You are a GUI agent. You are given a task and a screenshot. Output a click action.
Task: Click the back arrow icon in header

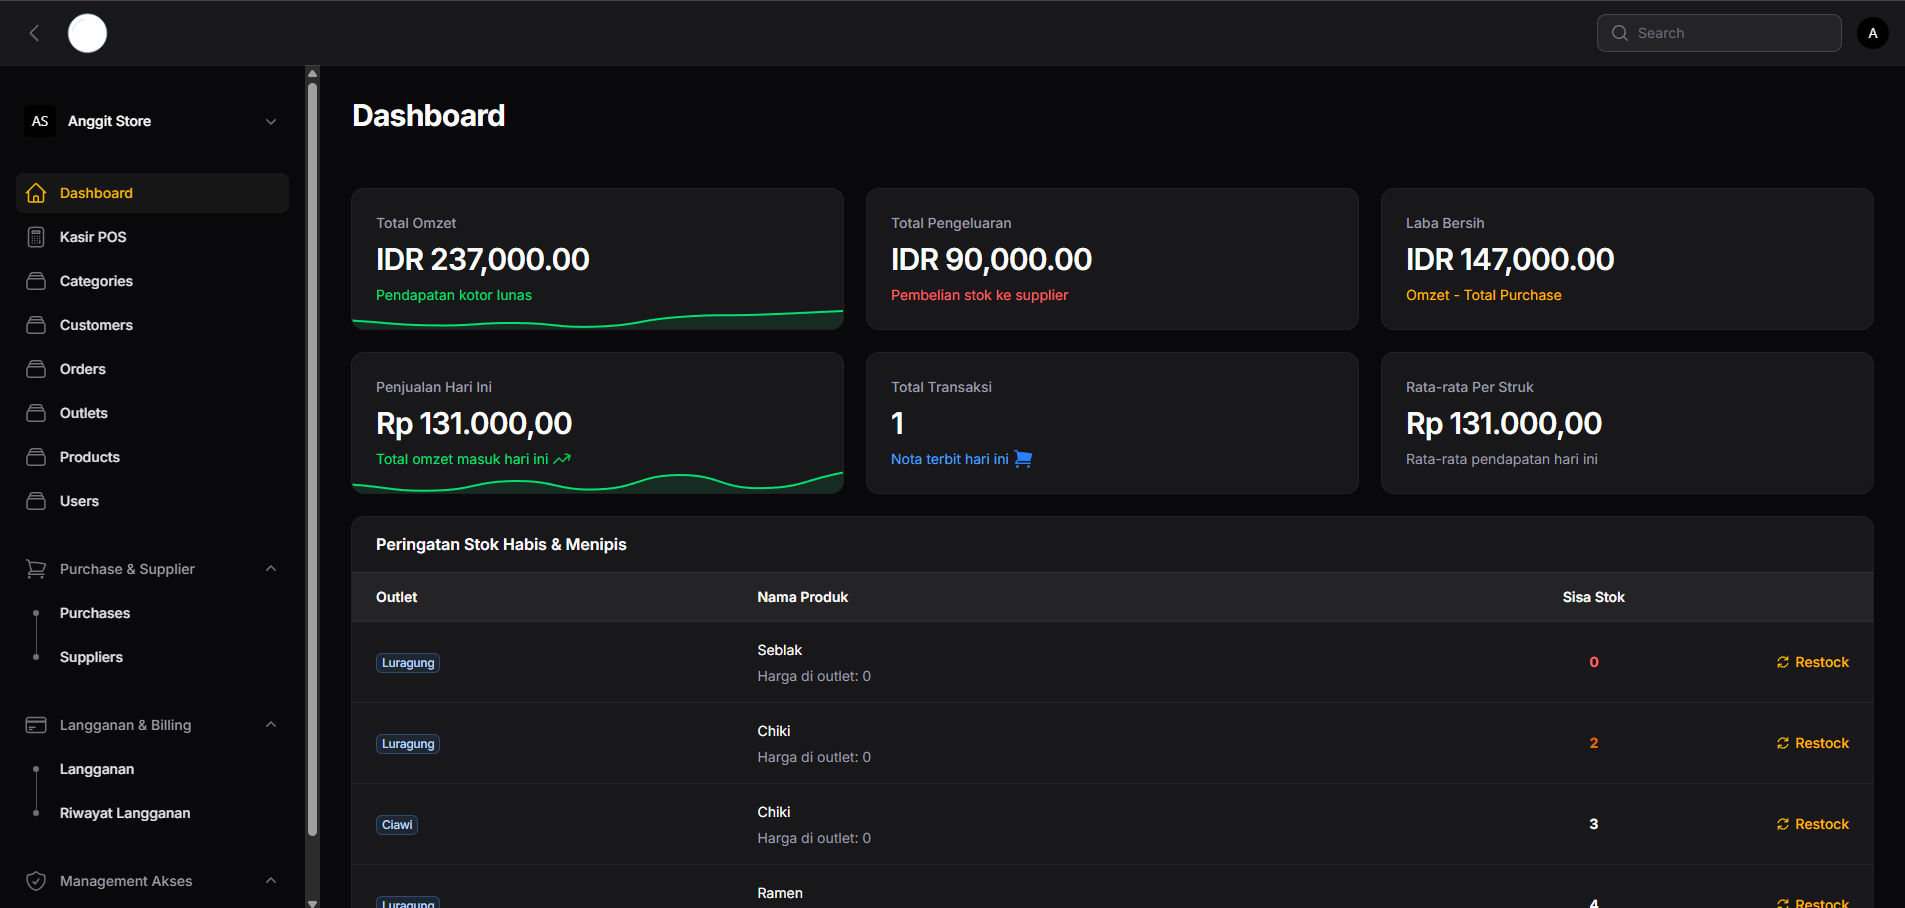tap(34, 33)
